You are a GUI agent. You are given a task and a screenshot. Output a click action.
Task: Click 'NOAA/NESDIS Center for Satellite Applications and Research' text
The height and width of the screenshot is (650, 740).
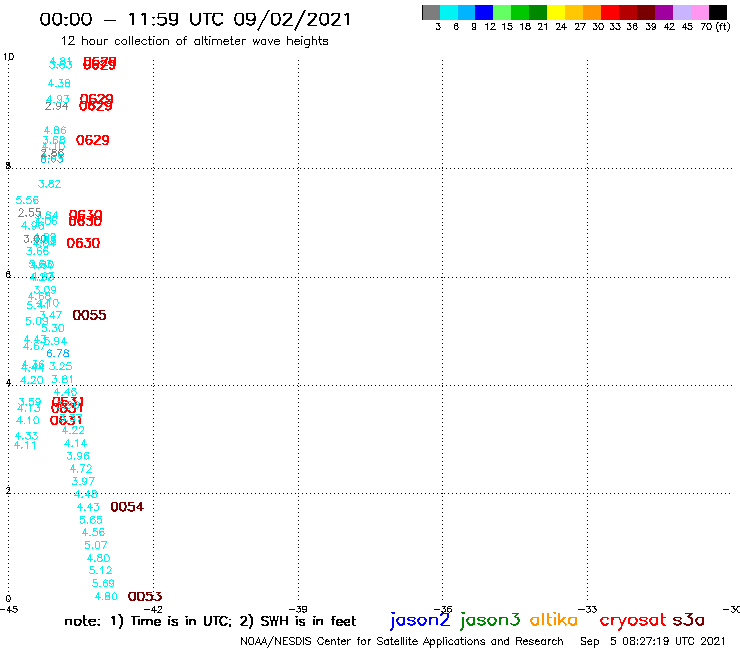(x=402, y=641)
